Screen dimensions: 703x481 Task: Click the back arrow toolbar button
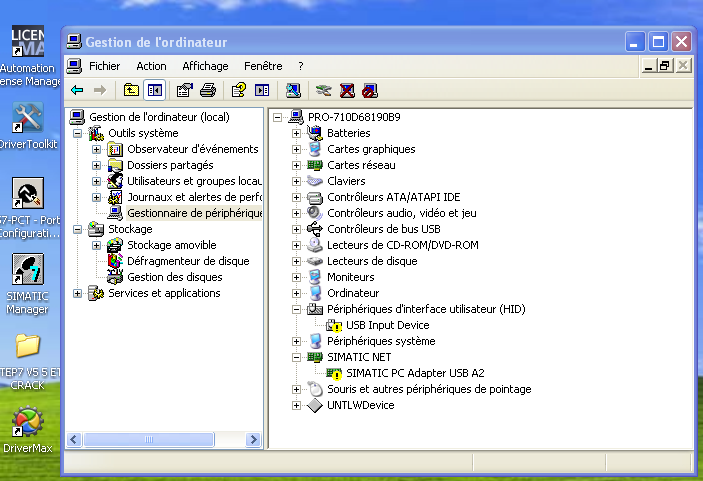coord(77,90)
